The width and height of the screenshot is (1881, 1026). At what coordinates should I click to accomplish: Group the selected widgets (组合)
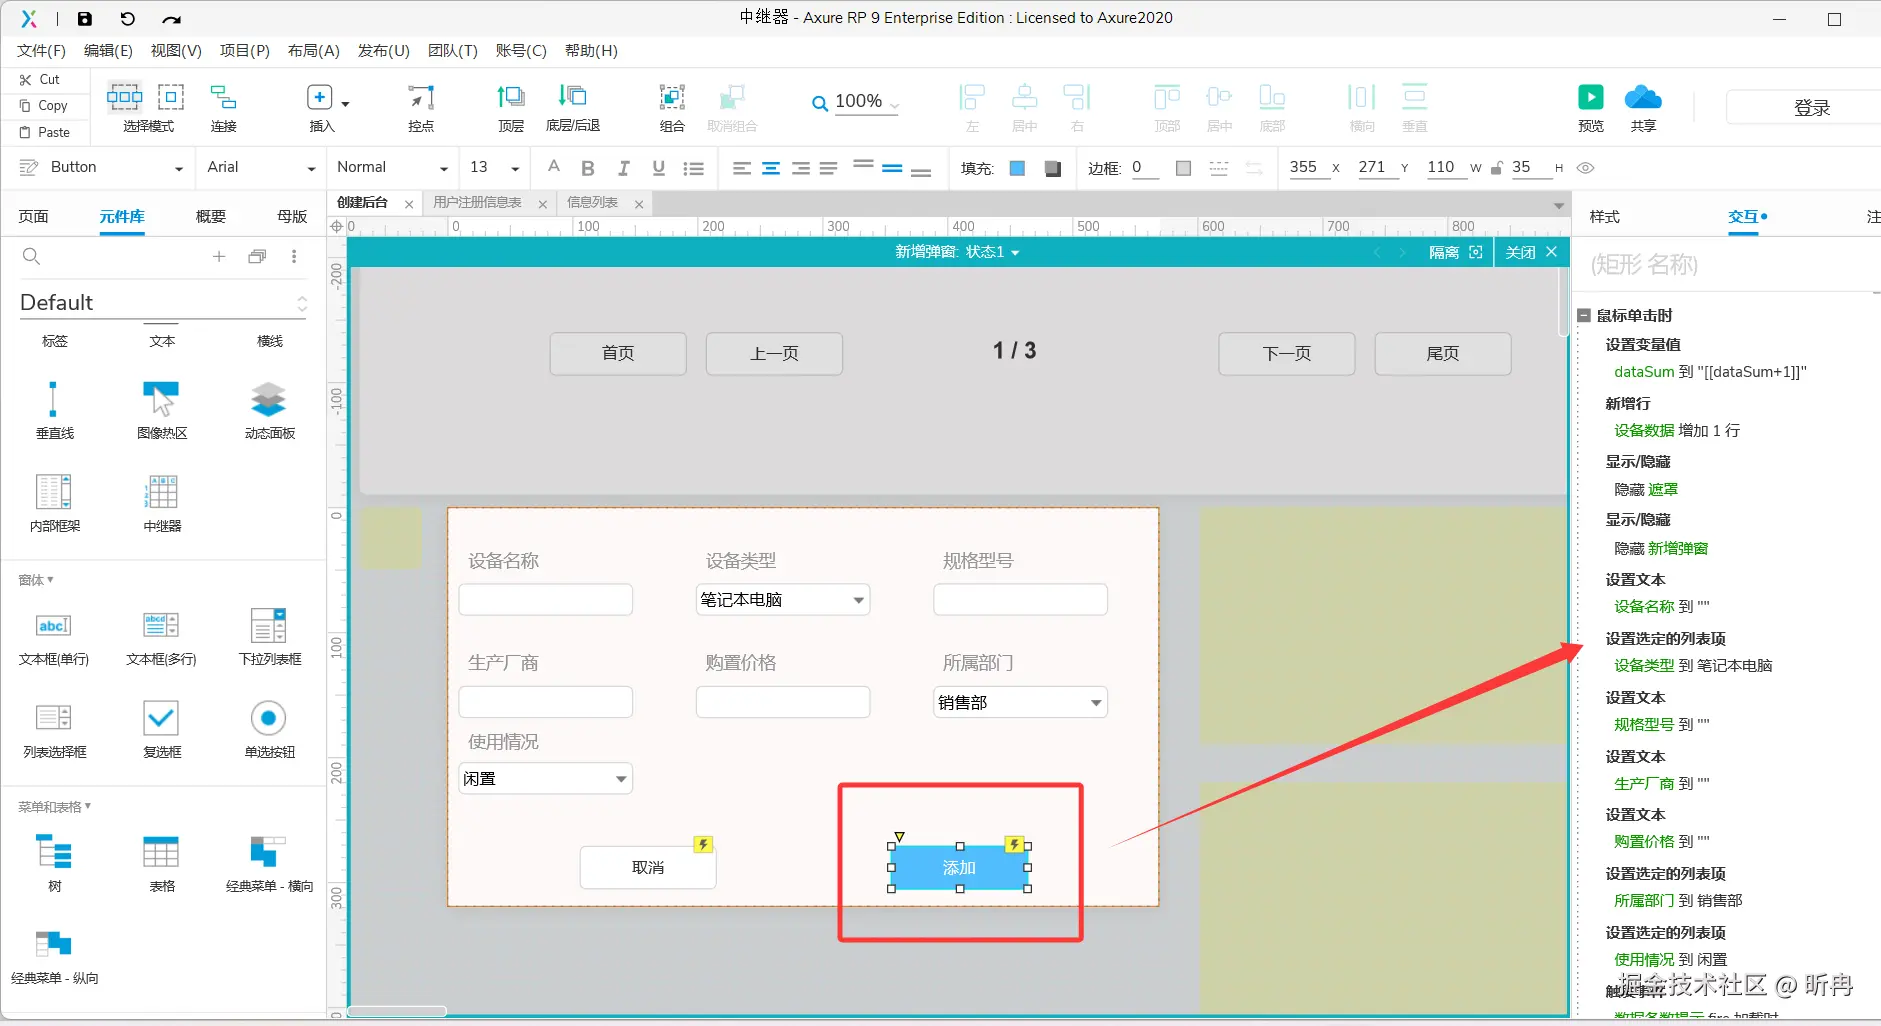pyautogui.click(x=672, y=108)
